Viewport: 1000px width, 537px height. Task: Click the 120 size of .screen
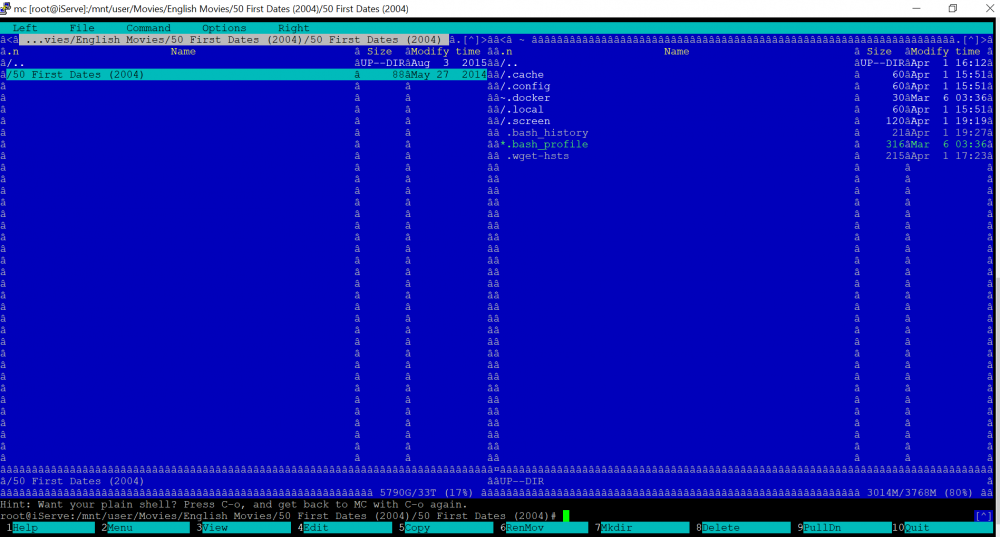click(895, 121)
